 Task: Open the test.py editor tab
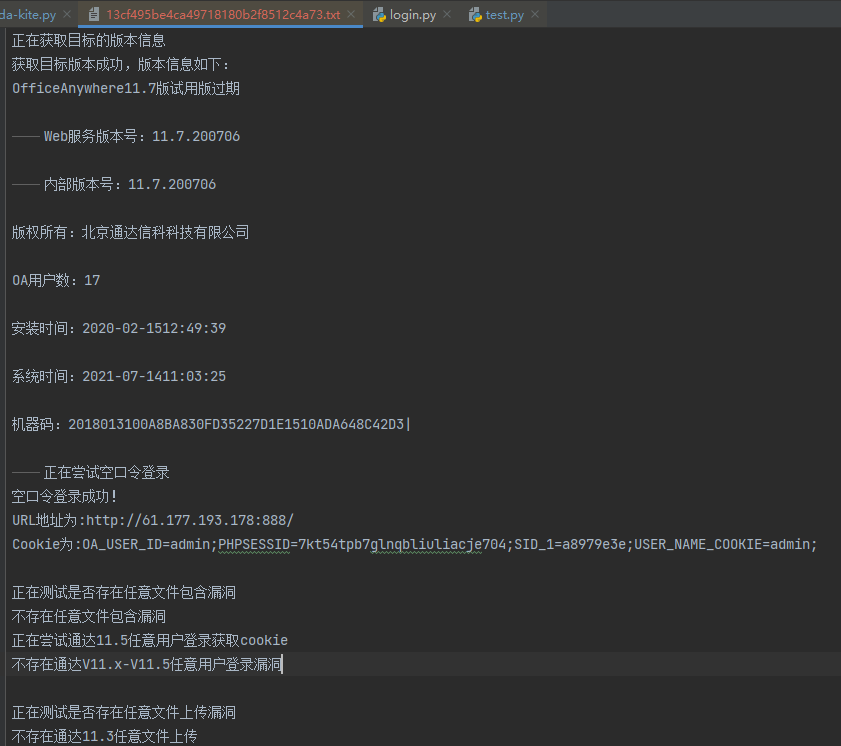[x=504, y=14]
